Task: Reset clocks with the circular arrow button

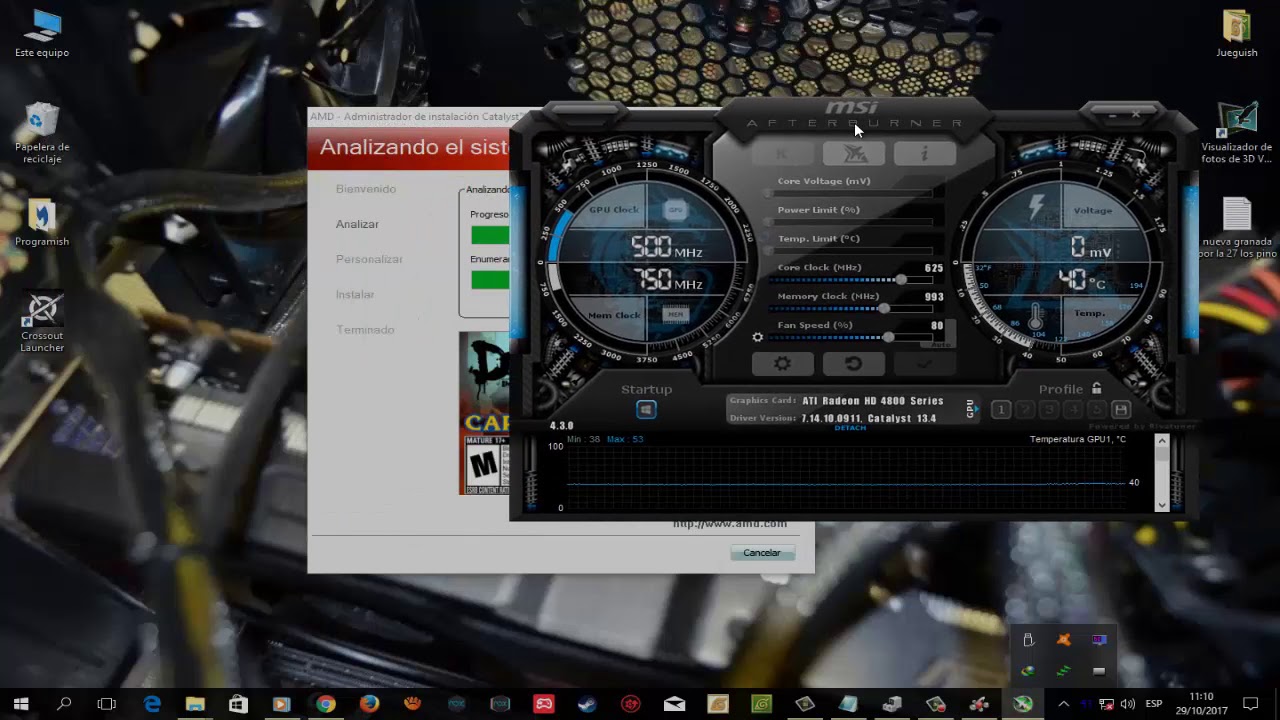Action: tap(853, 364)
